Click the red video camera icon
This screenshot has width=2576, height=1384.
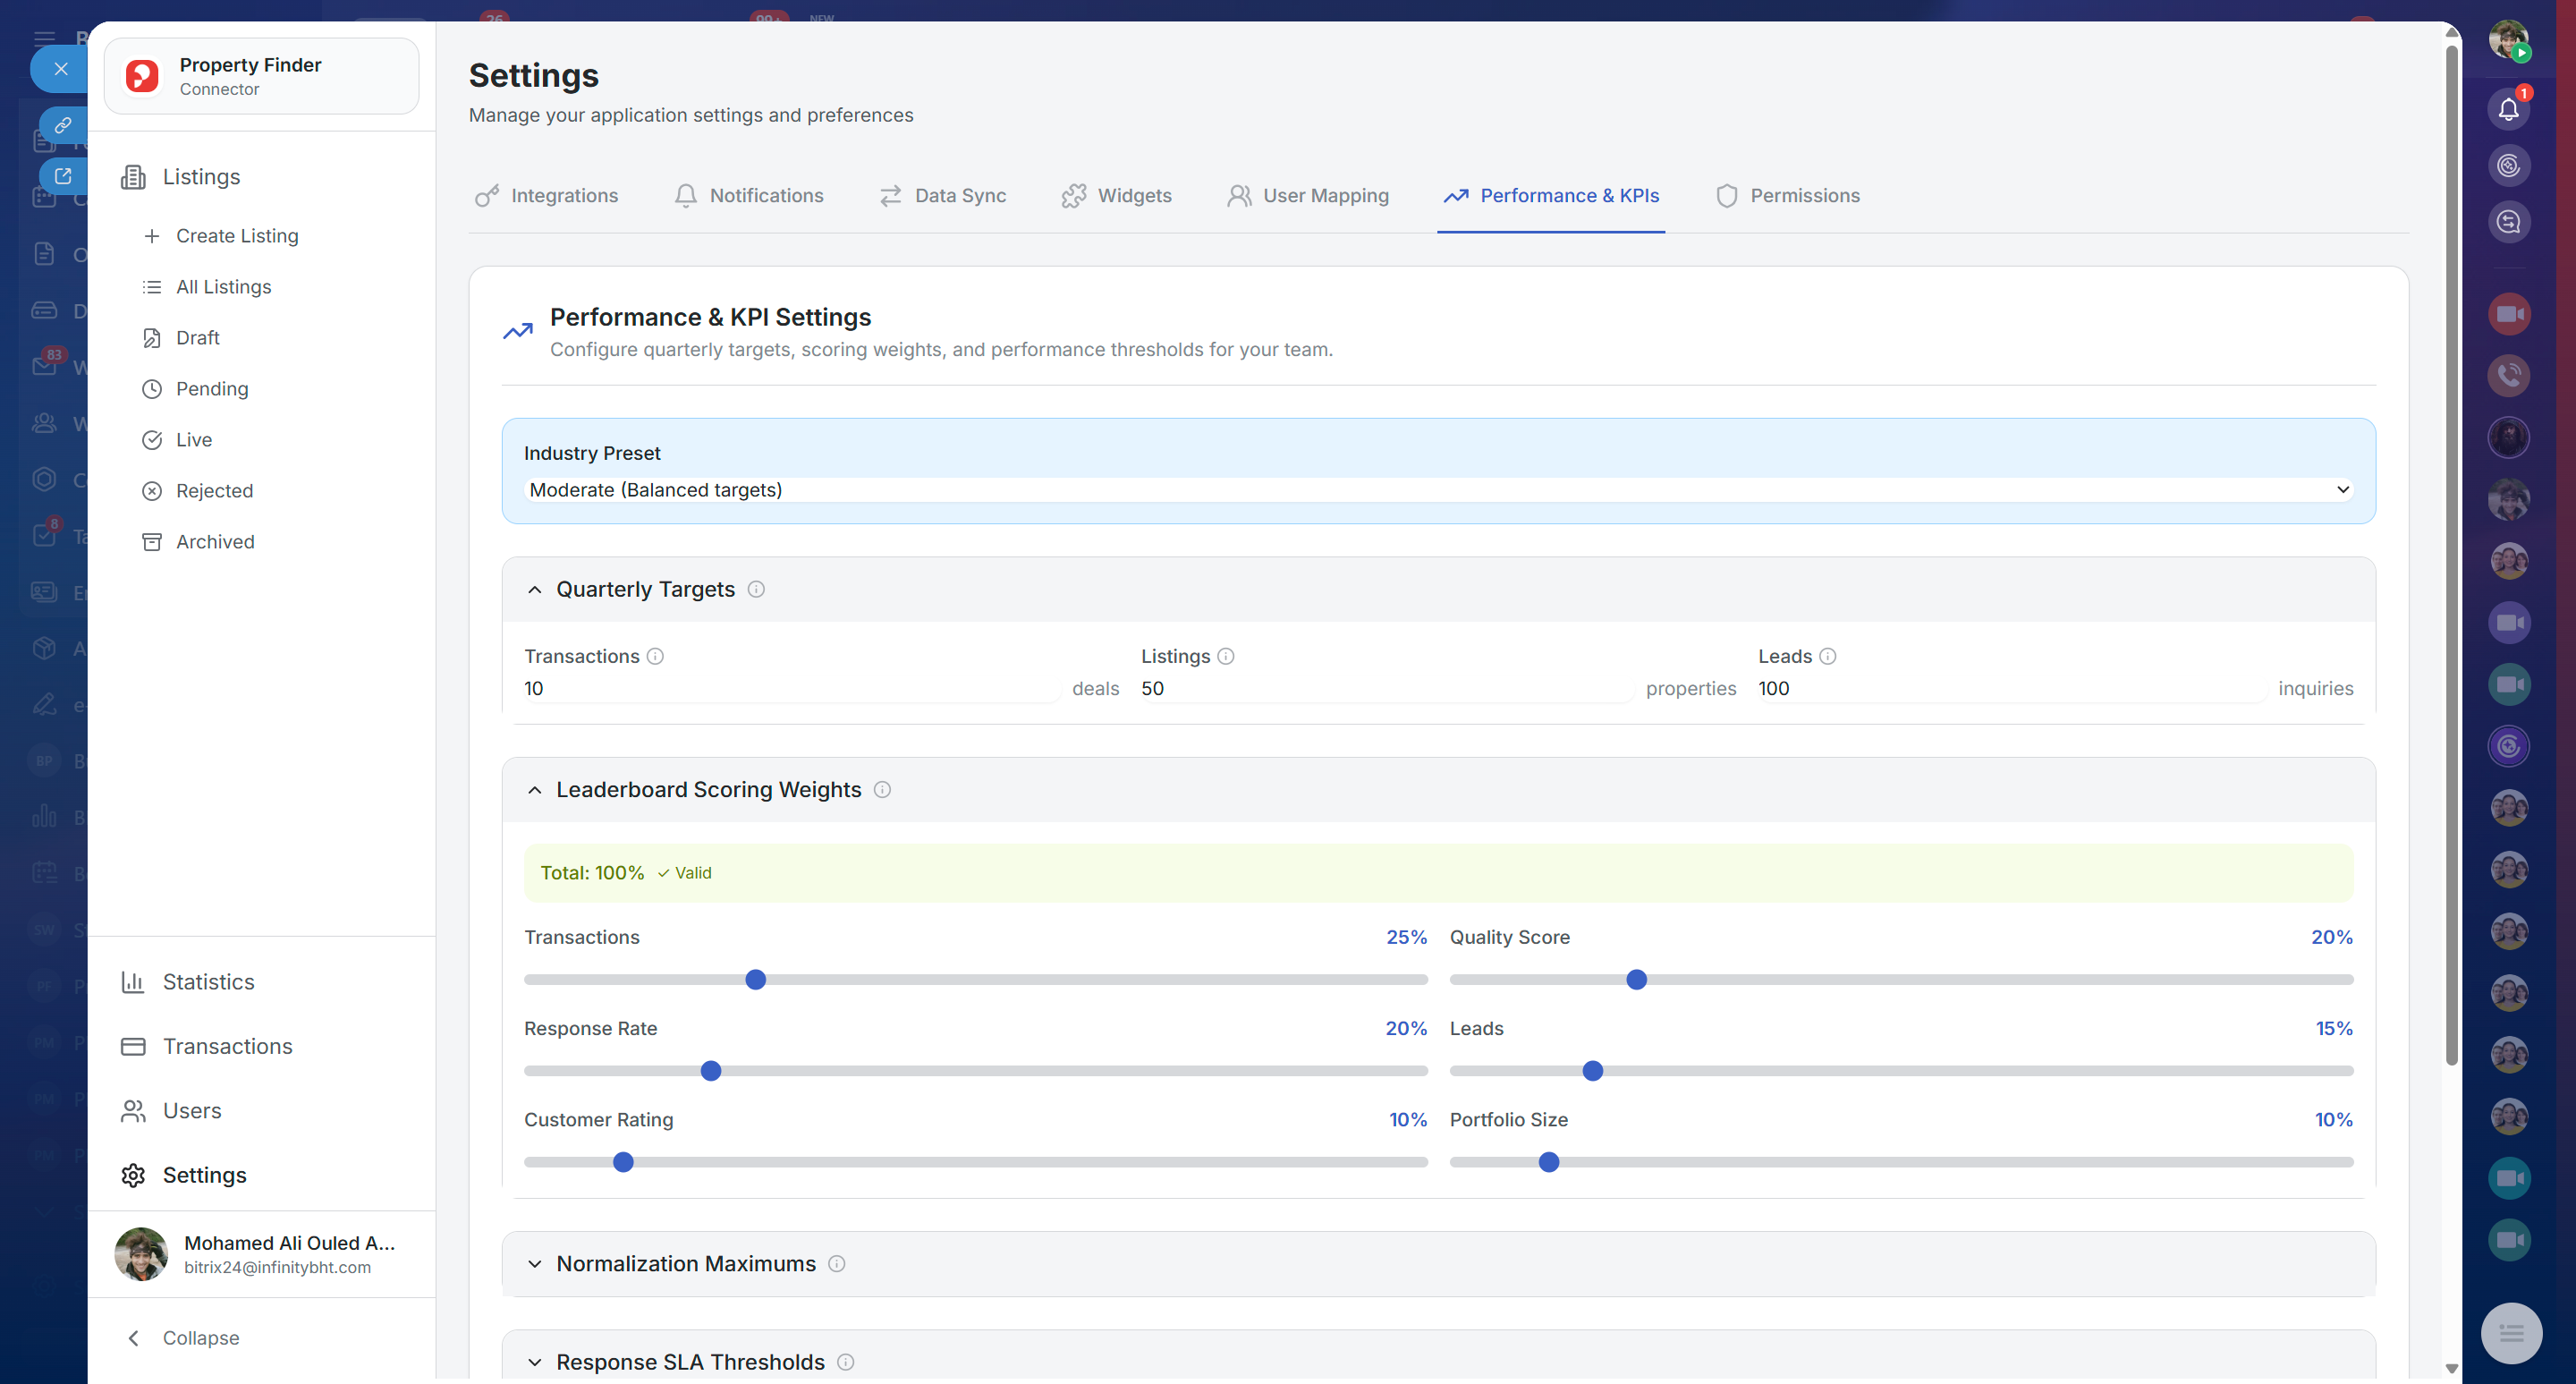2507,314
